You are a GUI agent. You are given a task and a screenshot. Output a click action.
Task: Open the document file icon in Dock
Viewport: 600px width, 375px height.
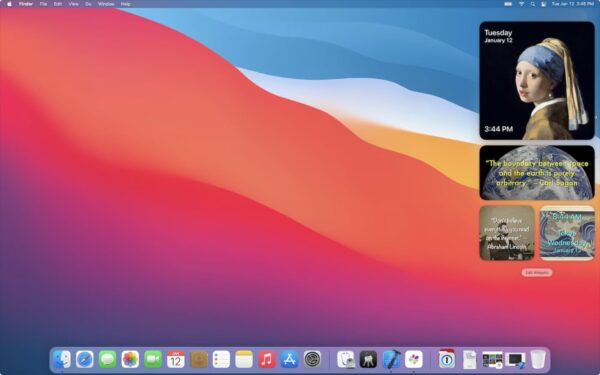(470, 360)
